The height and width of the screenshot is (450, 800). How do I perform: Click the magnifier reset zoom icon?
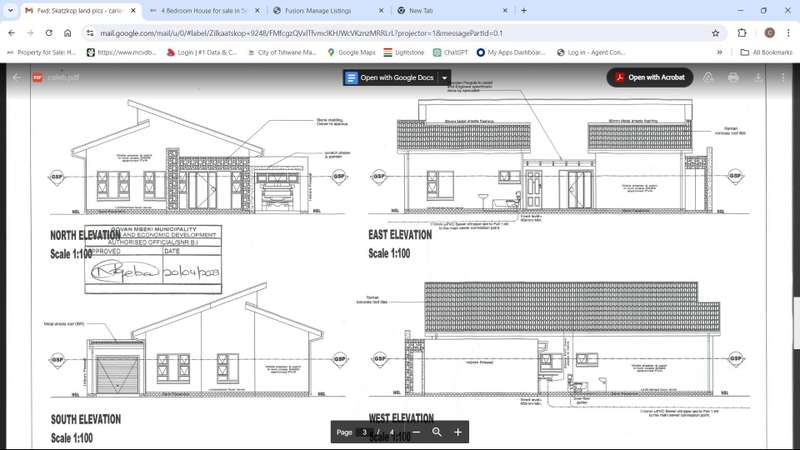tap(437, 432)
